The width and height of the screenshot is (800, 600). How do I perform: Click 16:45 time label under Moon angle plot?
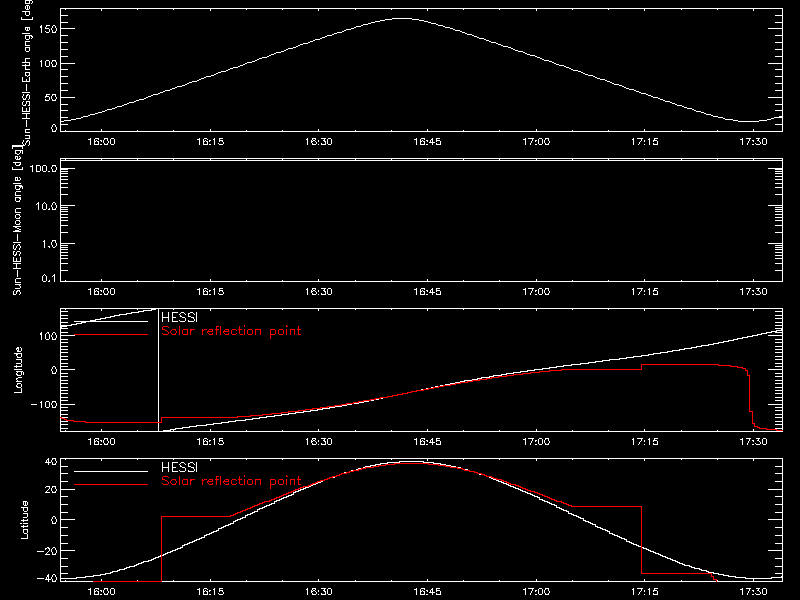tap(427, 292)
